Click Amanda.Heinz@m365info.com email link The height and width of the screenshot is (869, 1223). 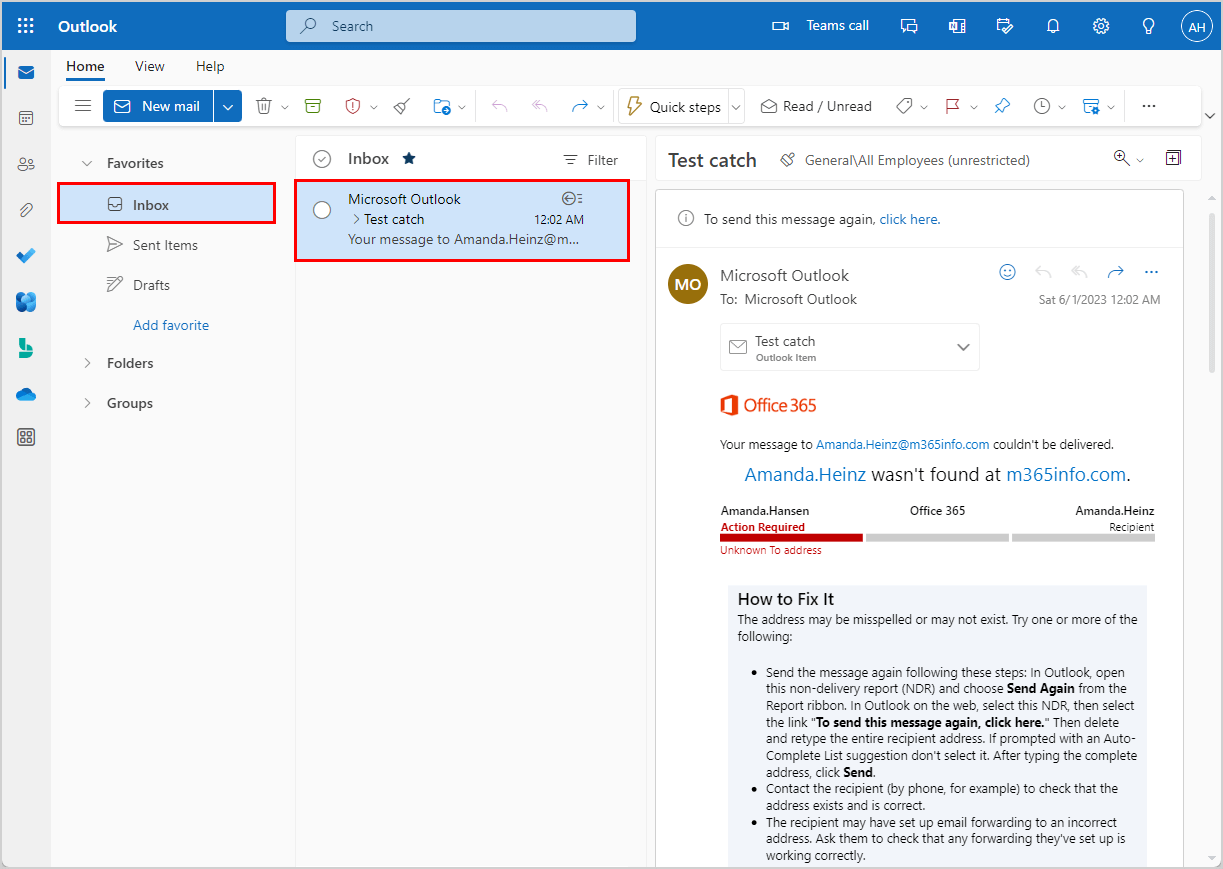[903, 444]
